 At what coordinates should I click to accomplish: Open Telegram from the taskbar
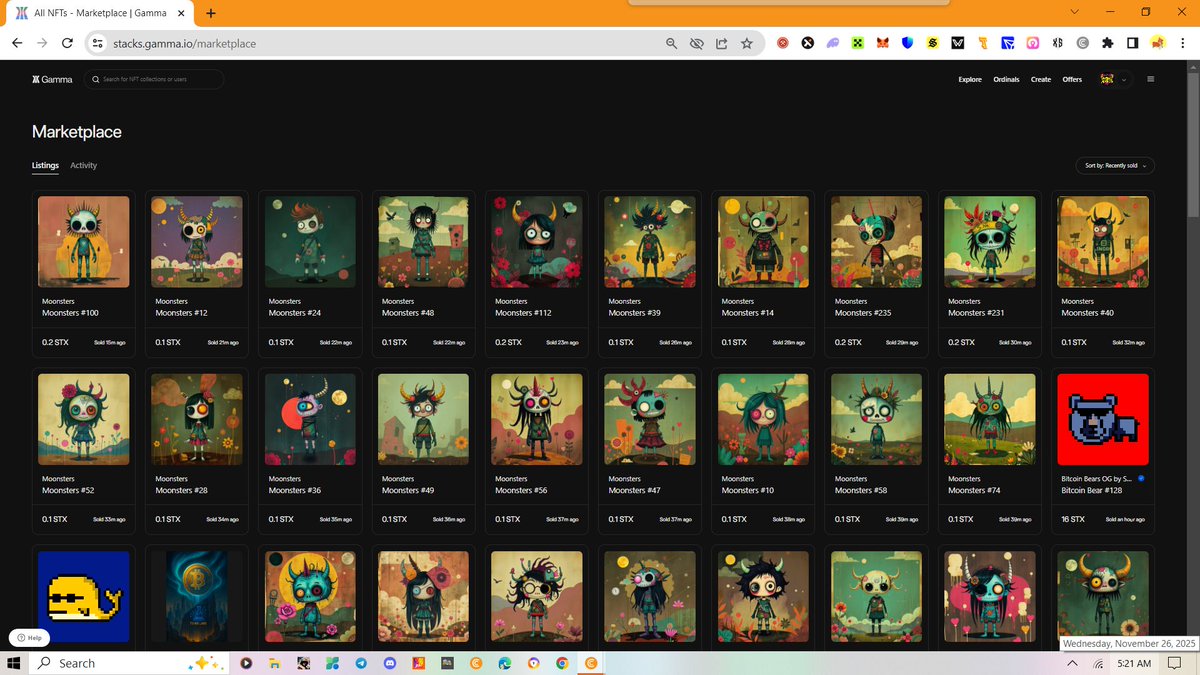[361, 663]
